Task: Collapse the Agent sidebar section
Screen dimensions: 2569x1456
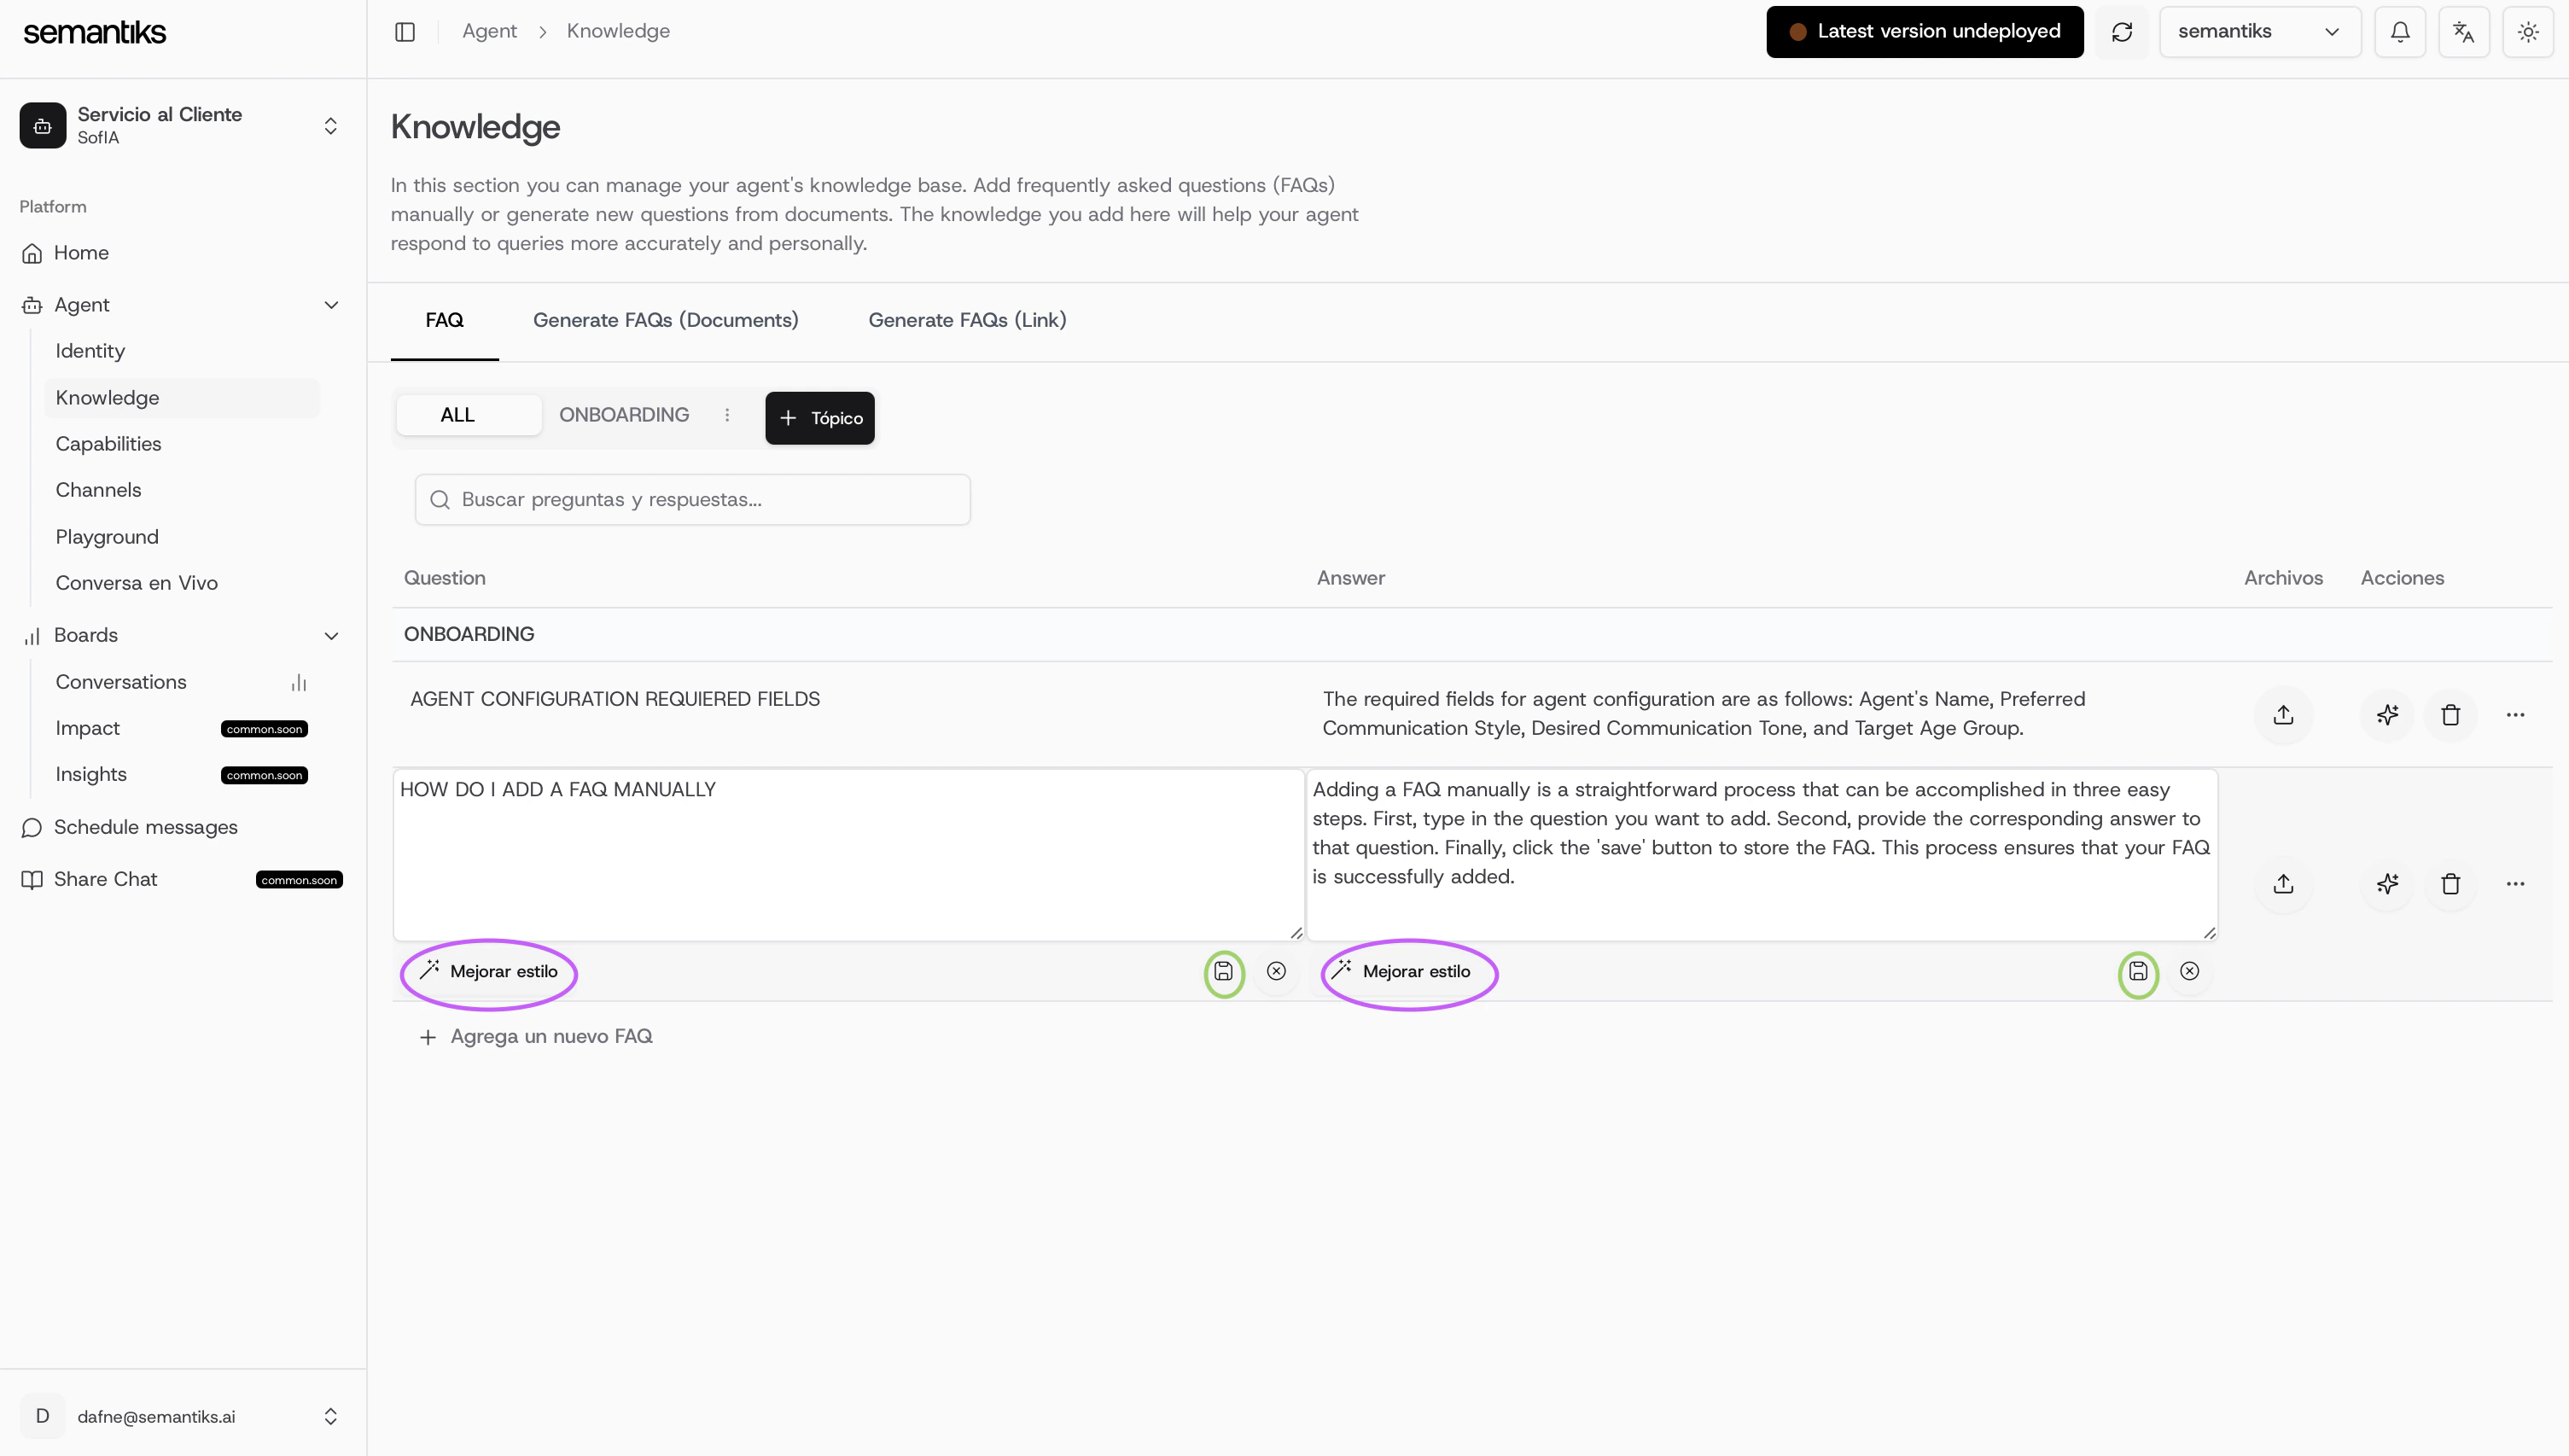Action: (331, 305)
